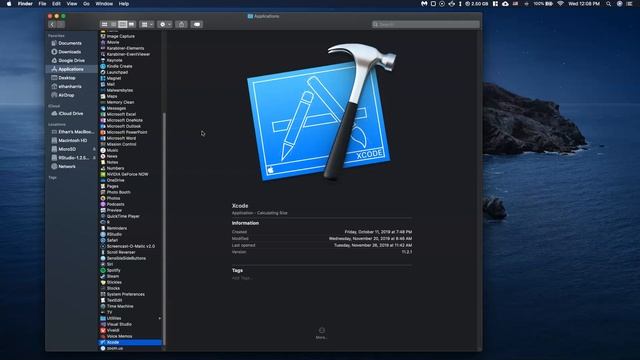Select Spotify in the list

pyautogui.click(x=113, y=270)
